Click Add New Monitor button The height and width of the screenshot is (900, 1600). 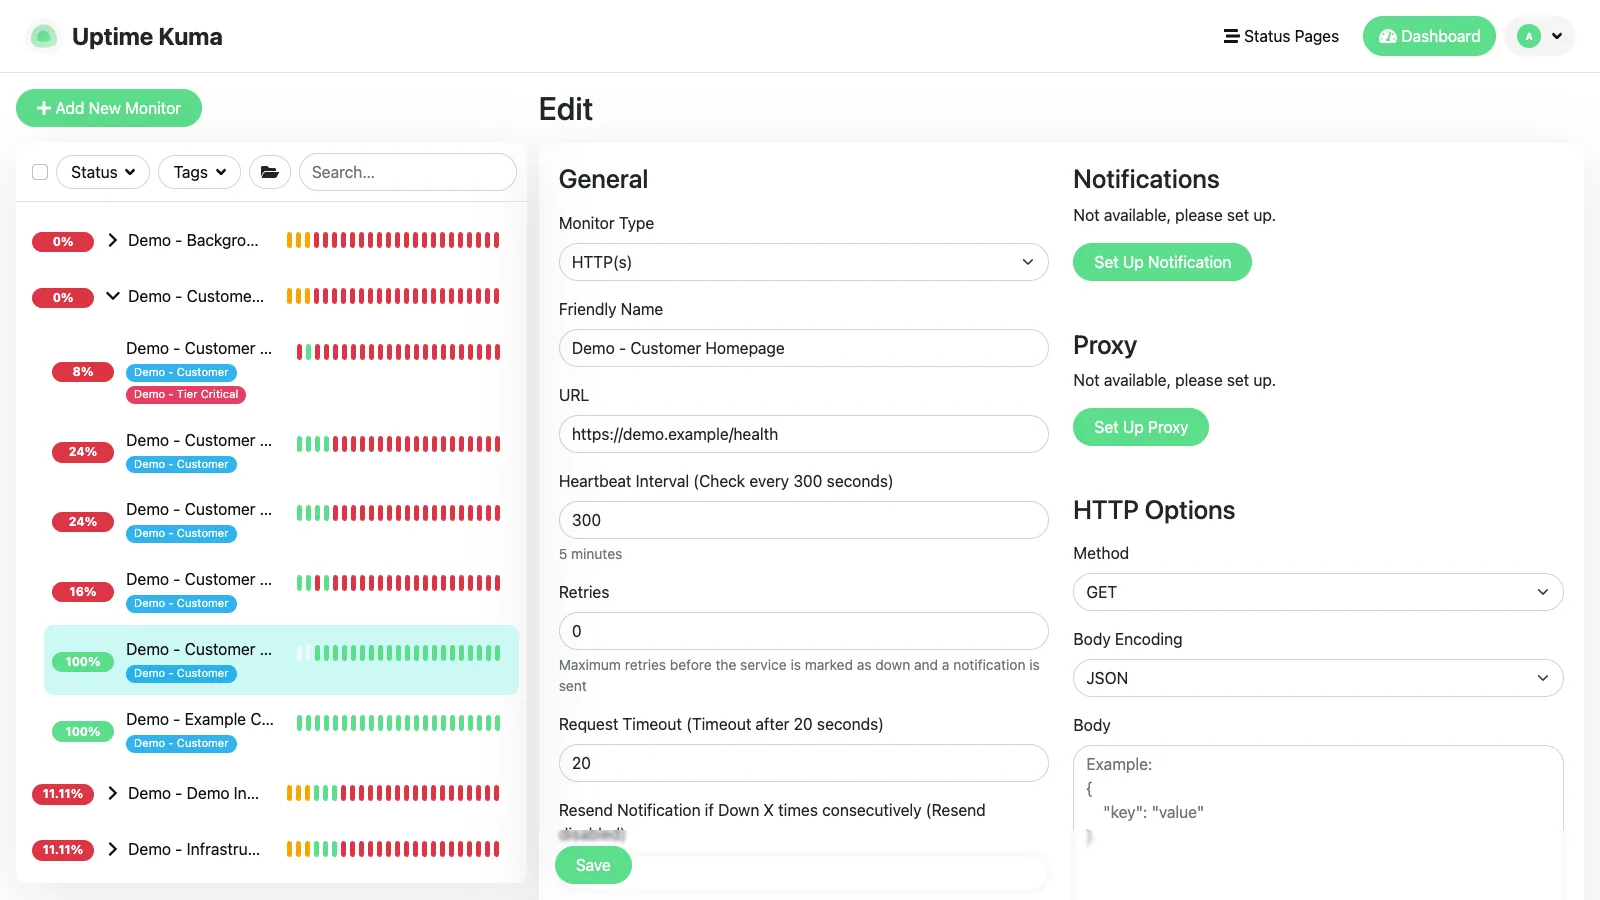coord(109,108)
